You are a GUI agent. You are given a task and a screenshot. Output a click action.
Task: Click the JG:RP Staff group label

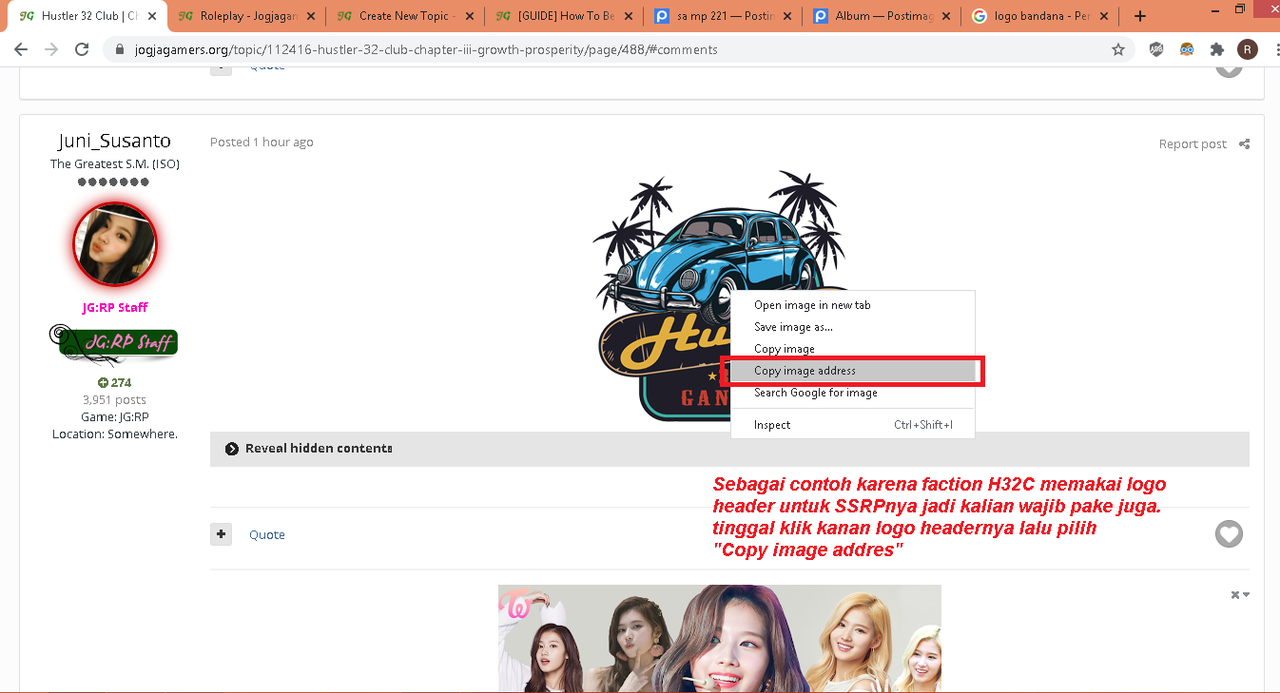[115, 307]
